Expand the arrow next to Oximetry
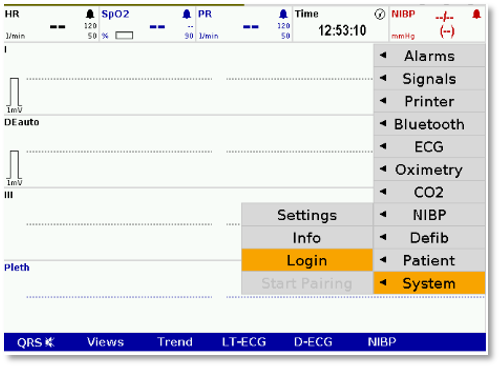 [x=383, y=169]
